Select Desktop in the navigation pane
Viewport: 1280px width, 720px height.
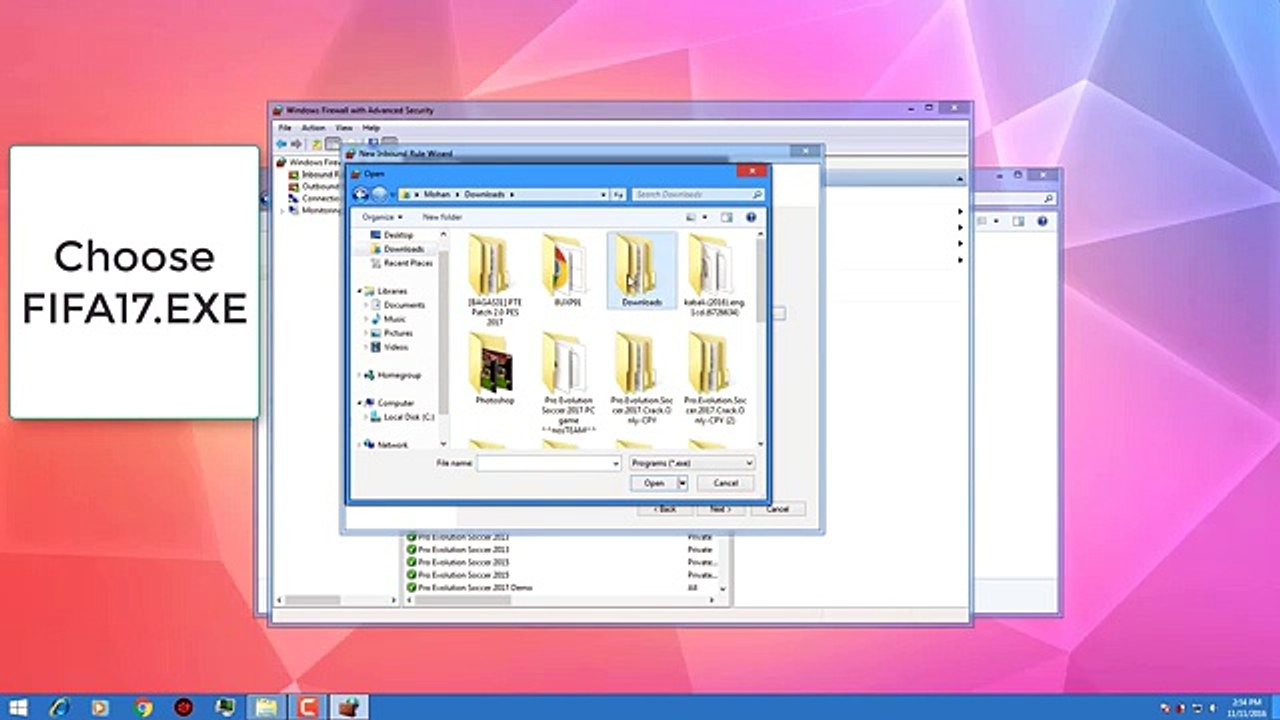click(398, 235)
